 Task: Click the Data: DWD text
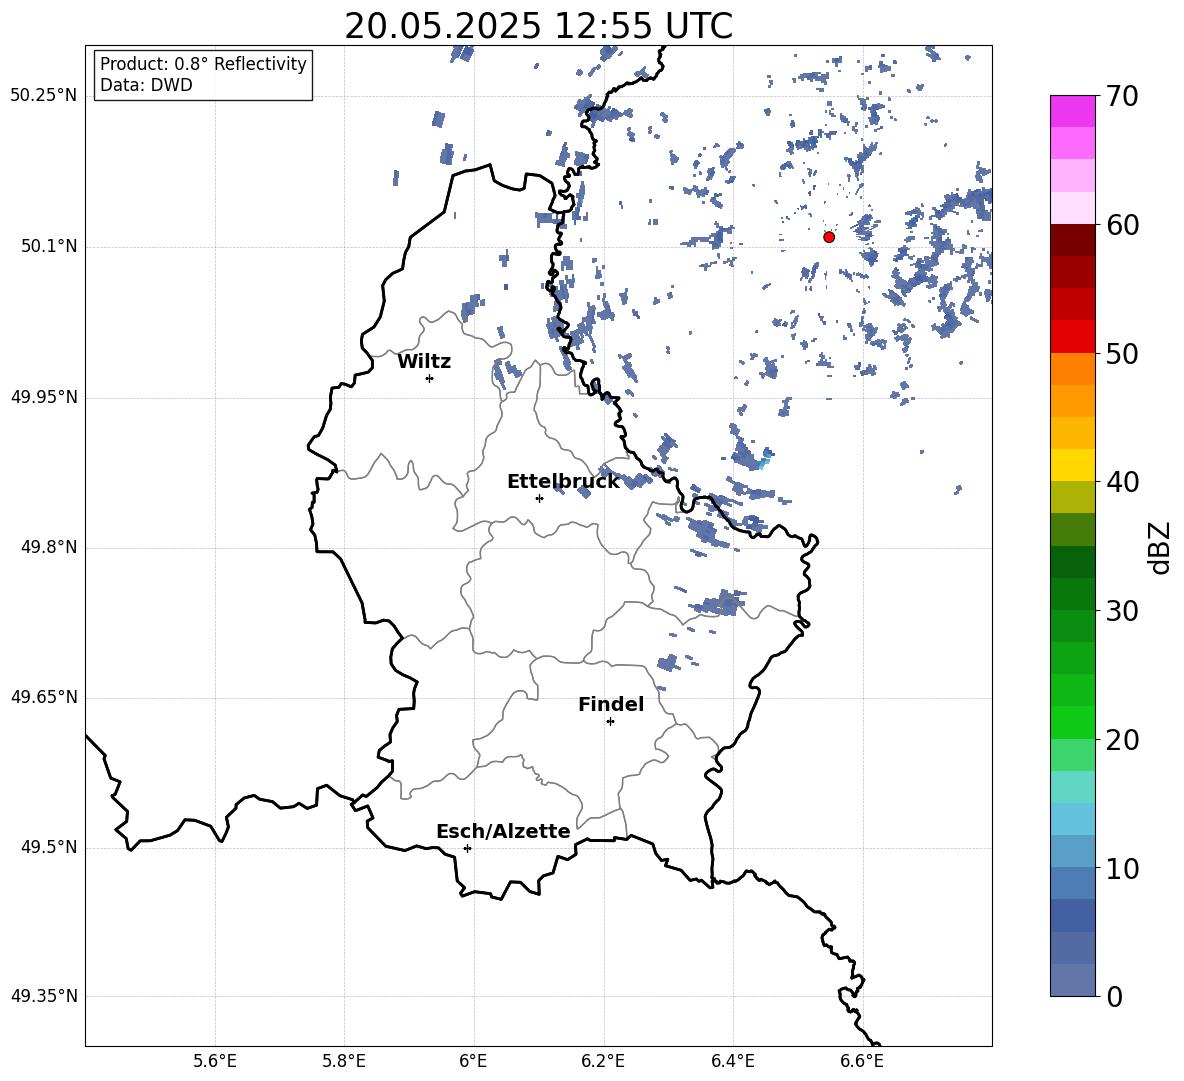tap(146, 85)
